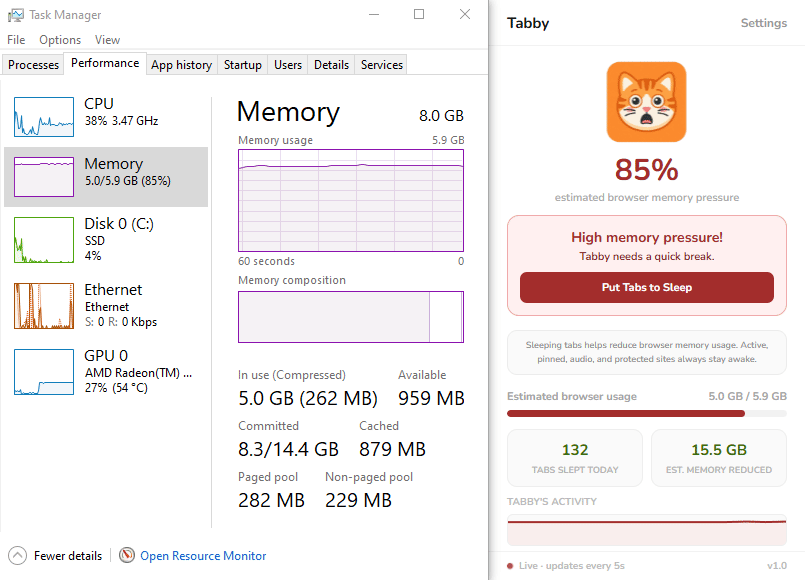Open the File menu
This screenshot has height=580, width=805.
(x=16, y=40)
